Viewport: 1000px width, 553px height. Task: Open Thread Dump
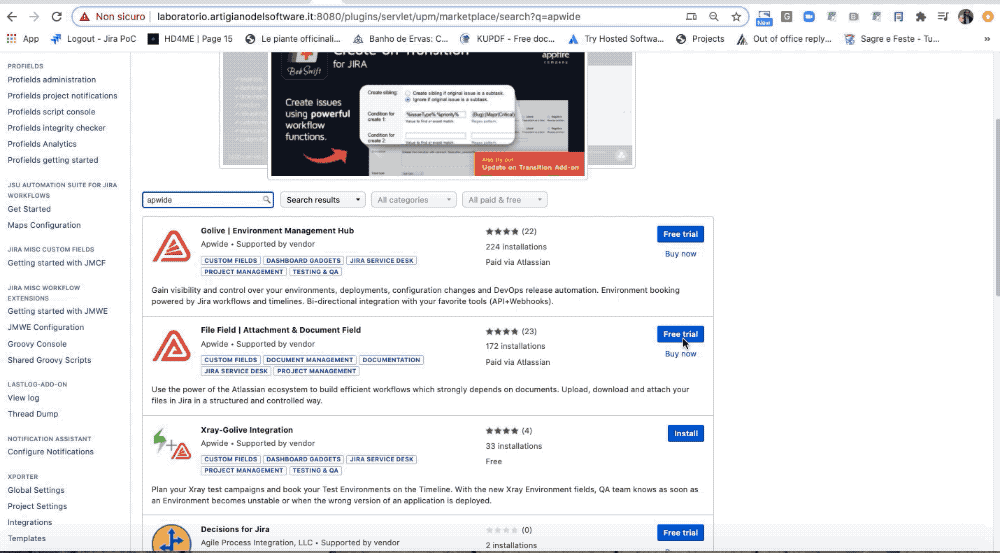pyautogui.click(x=33, y=414)
